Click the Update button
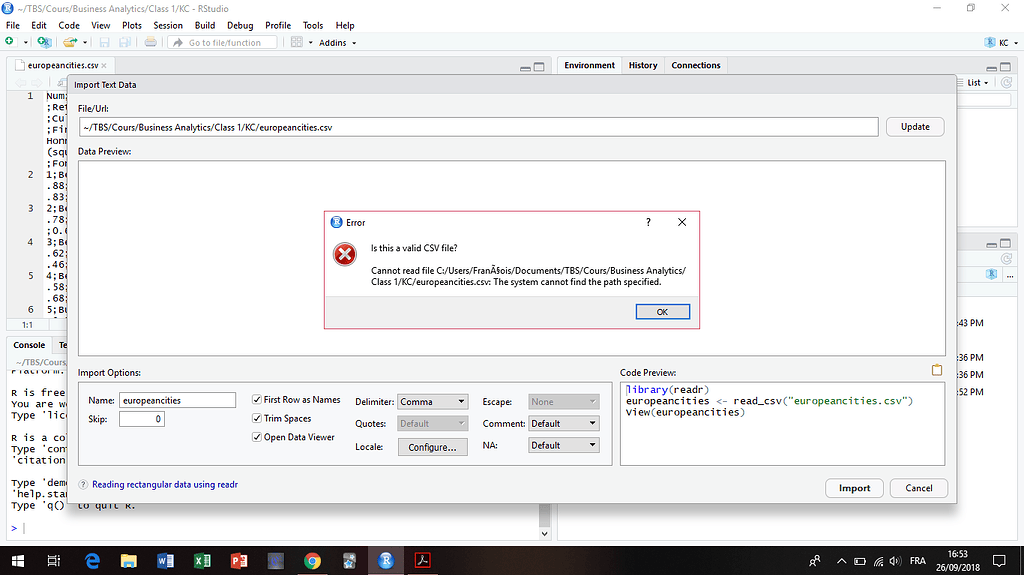Viewport: 1024px width, 575px height. tap(915, 127)
